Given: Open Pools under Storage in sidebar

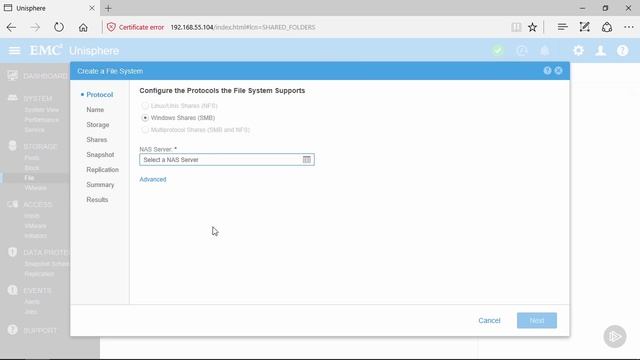Looking at the screenshot, I should pos(32,158).
